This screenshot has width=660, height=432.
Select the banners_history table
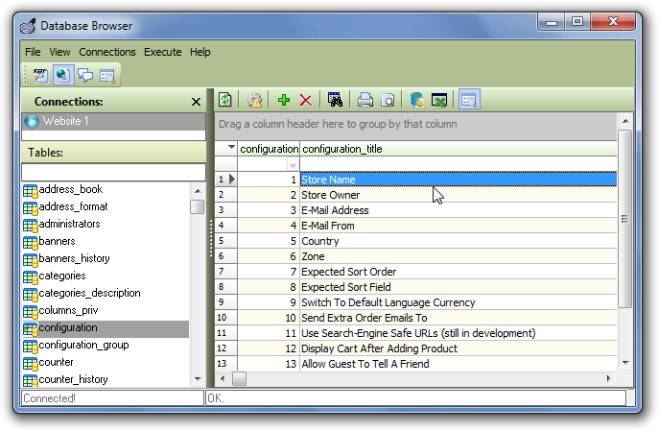click(73, 258)
